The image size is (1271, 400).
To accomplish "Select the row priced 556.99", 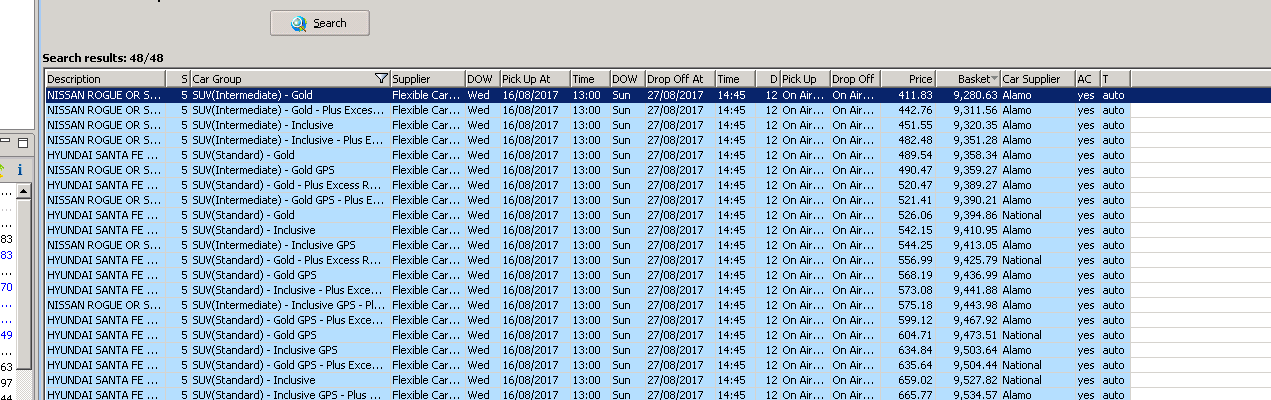I will point(588,260).
